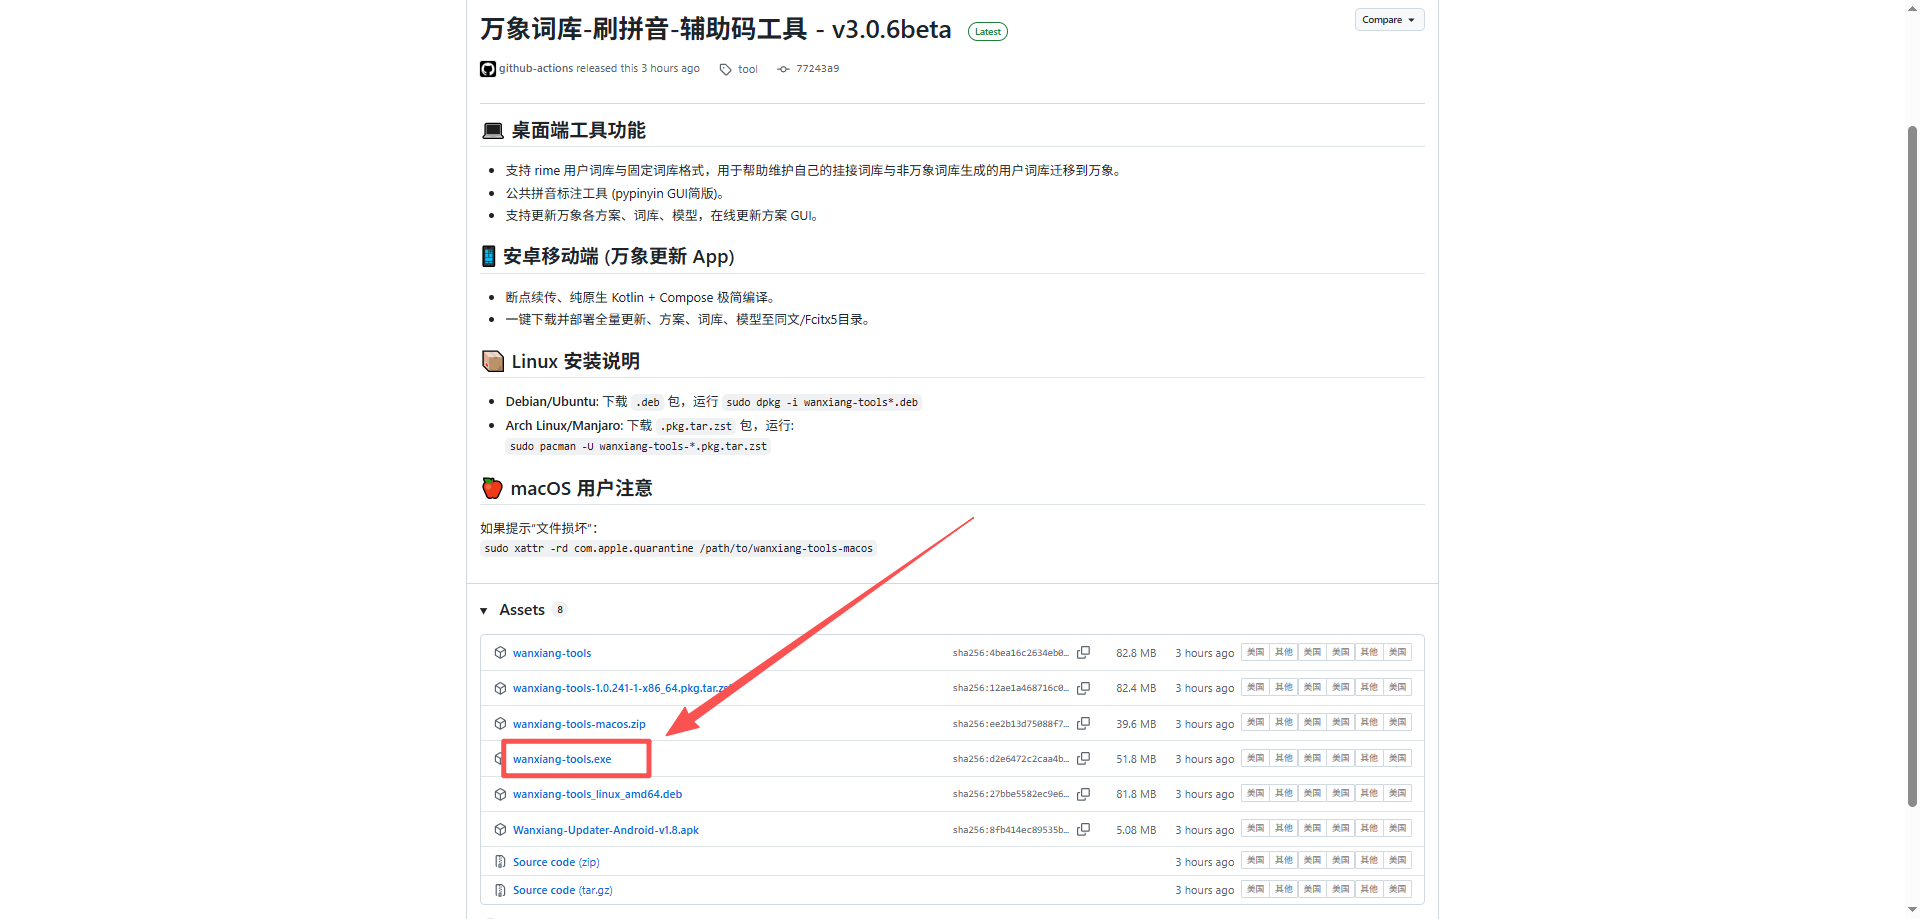The width and height of the screenshot is (1920, 919).
Task: Click the Linux 安装说明 heading
Action: (575, 361)
